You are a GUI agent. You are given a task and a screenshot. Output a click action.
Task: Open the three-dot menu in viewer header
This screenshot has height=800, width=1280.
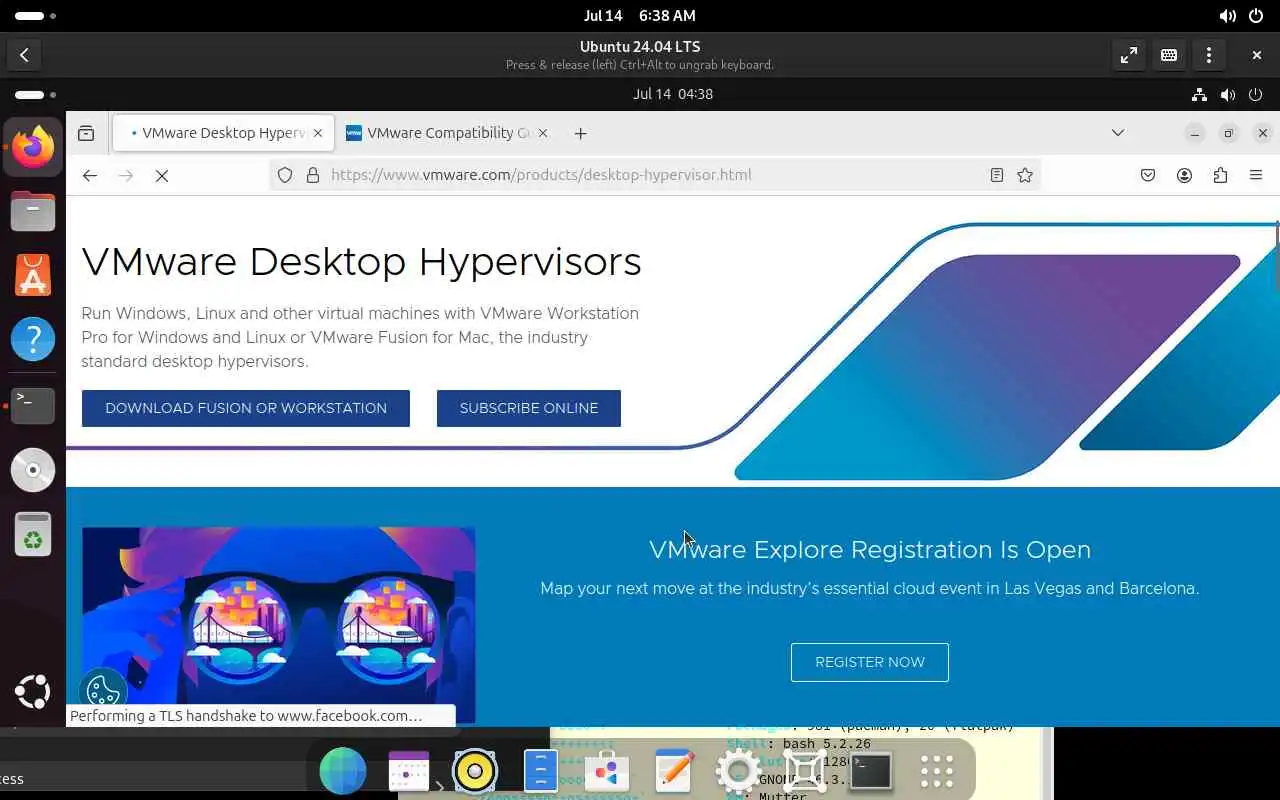click(x=1209, y=55)
